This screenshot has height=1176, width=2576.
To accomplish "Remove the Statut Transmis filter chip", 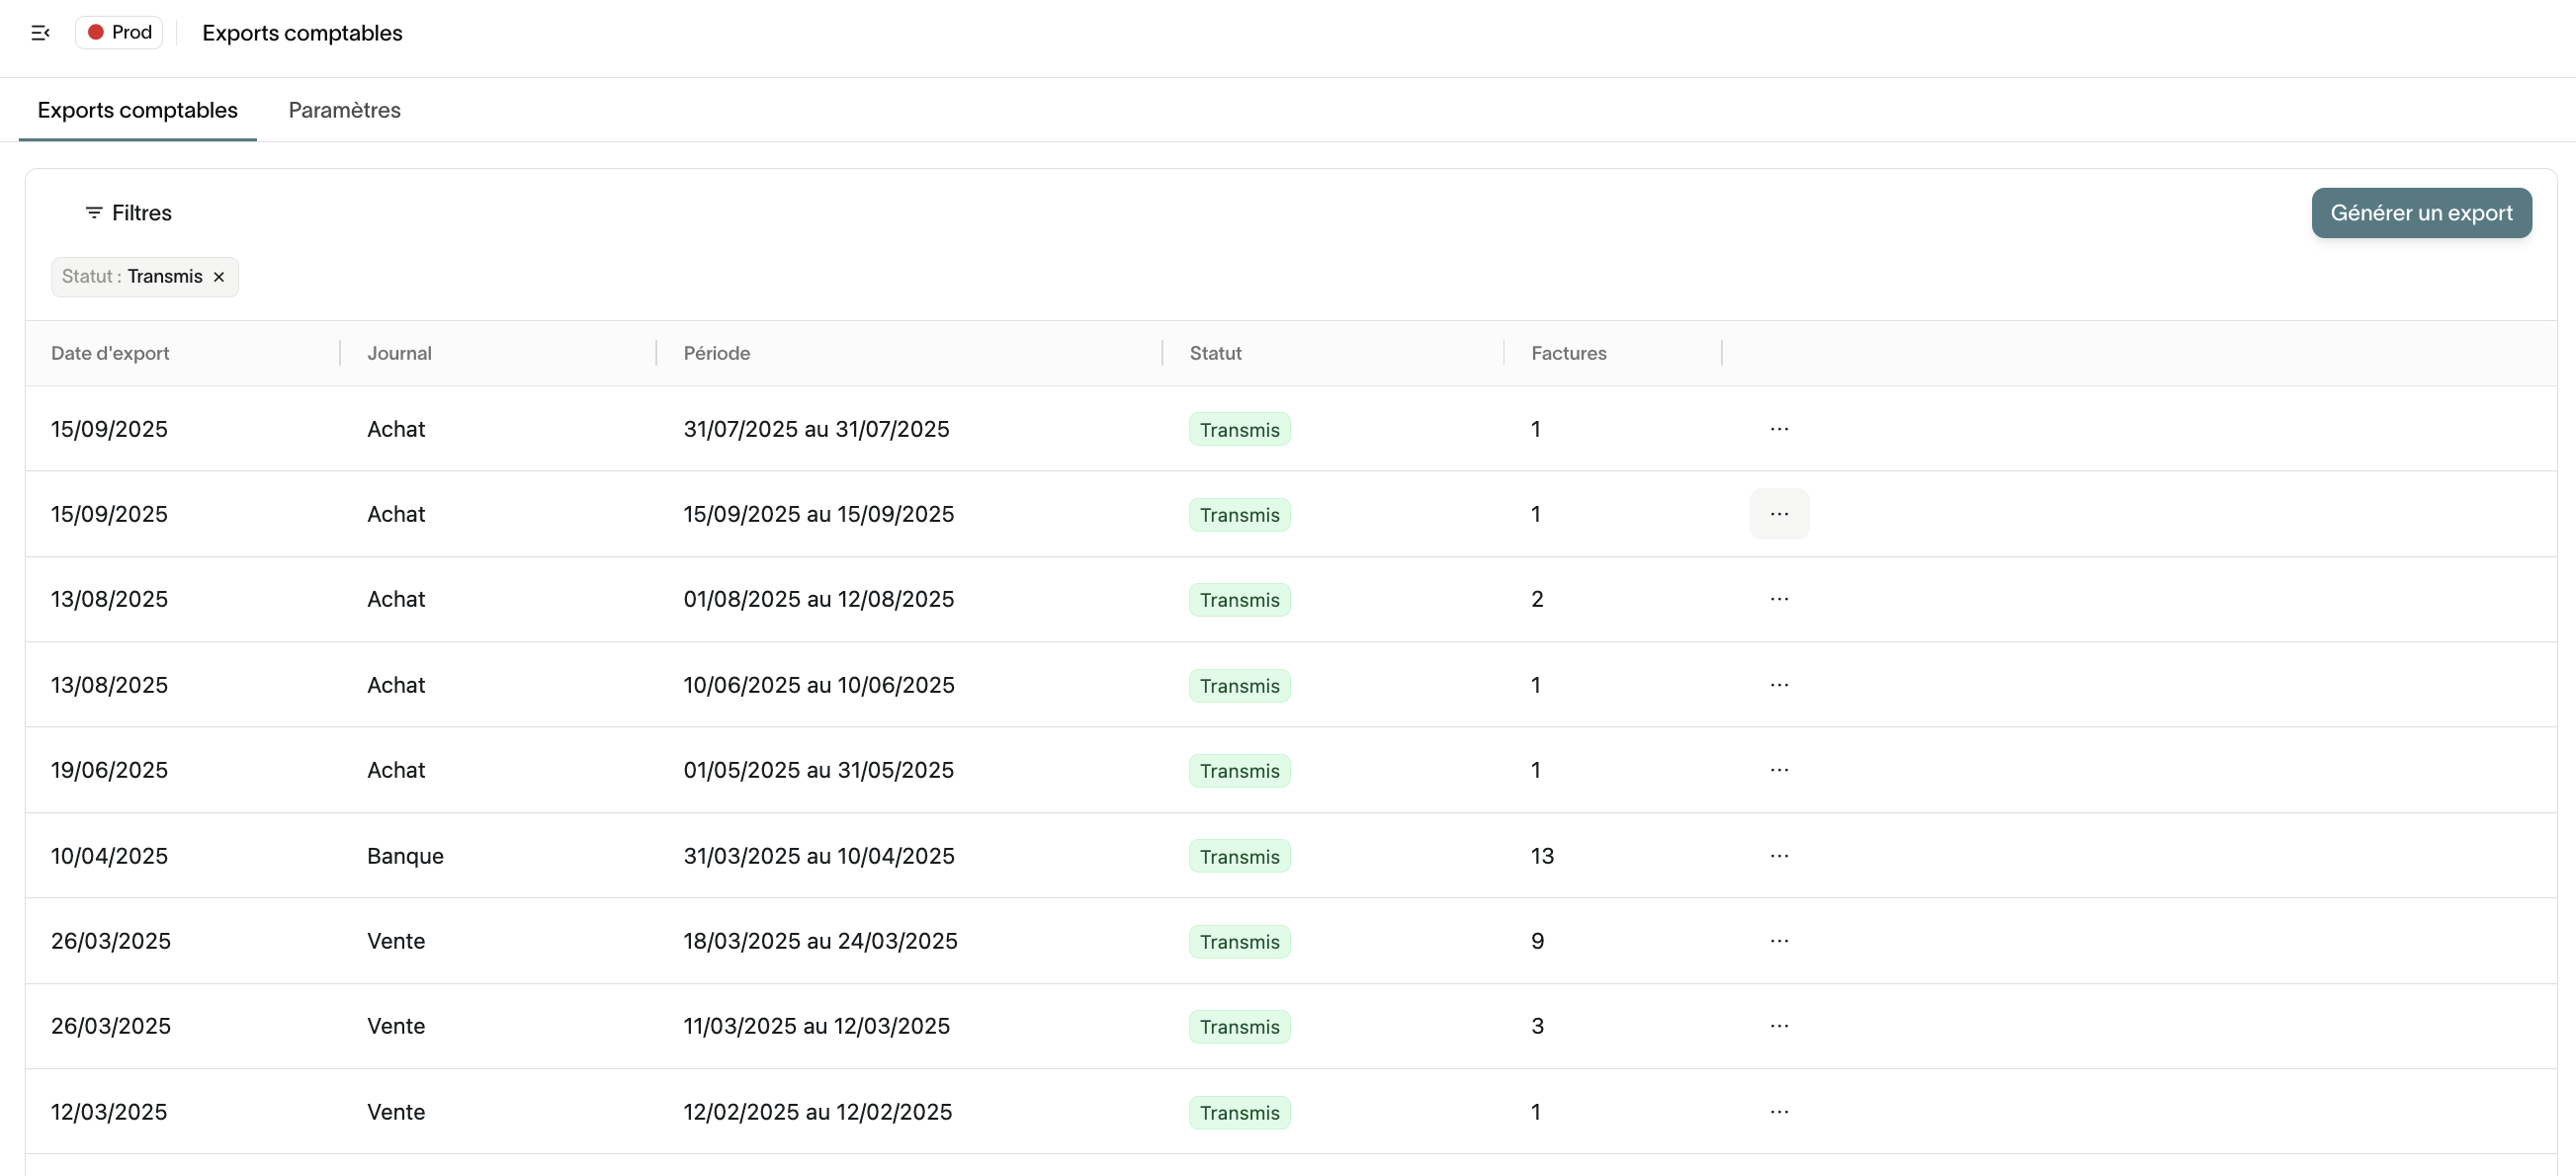I will [x=219, y=277].
